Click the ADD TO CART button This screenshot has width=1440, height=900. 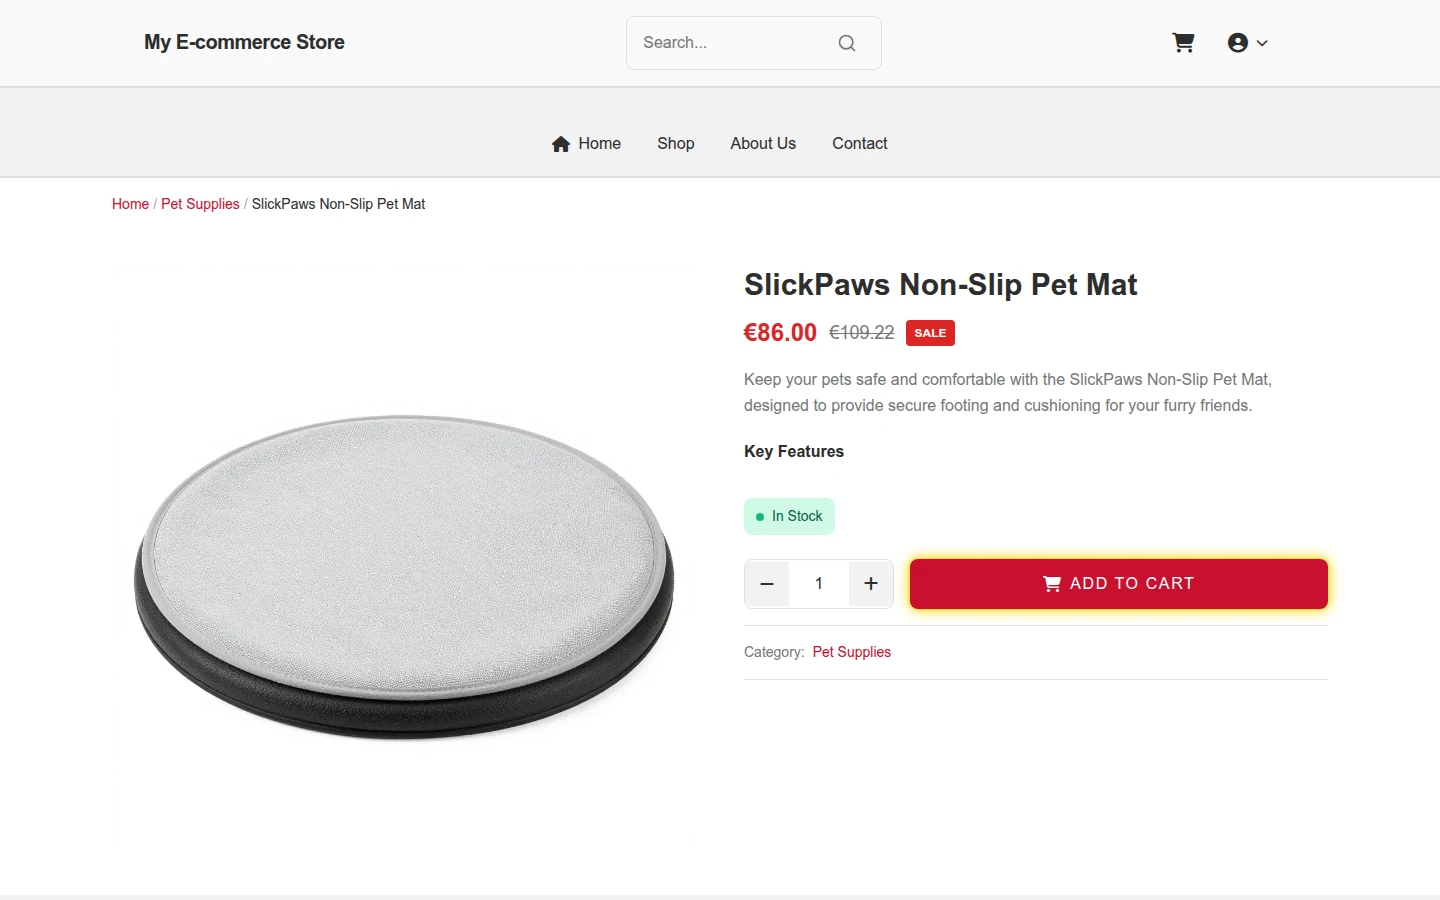[1119, 584]
